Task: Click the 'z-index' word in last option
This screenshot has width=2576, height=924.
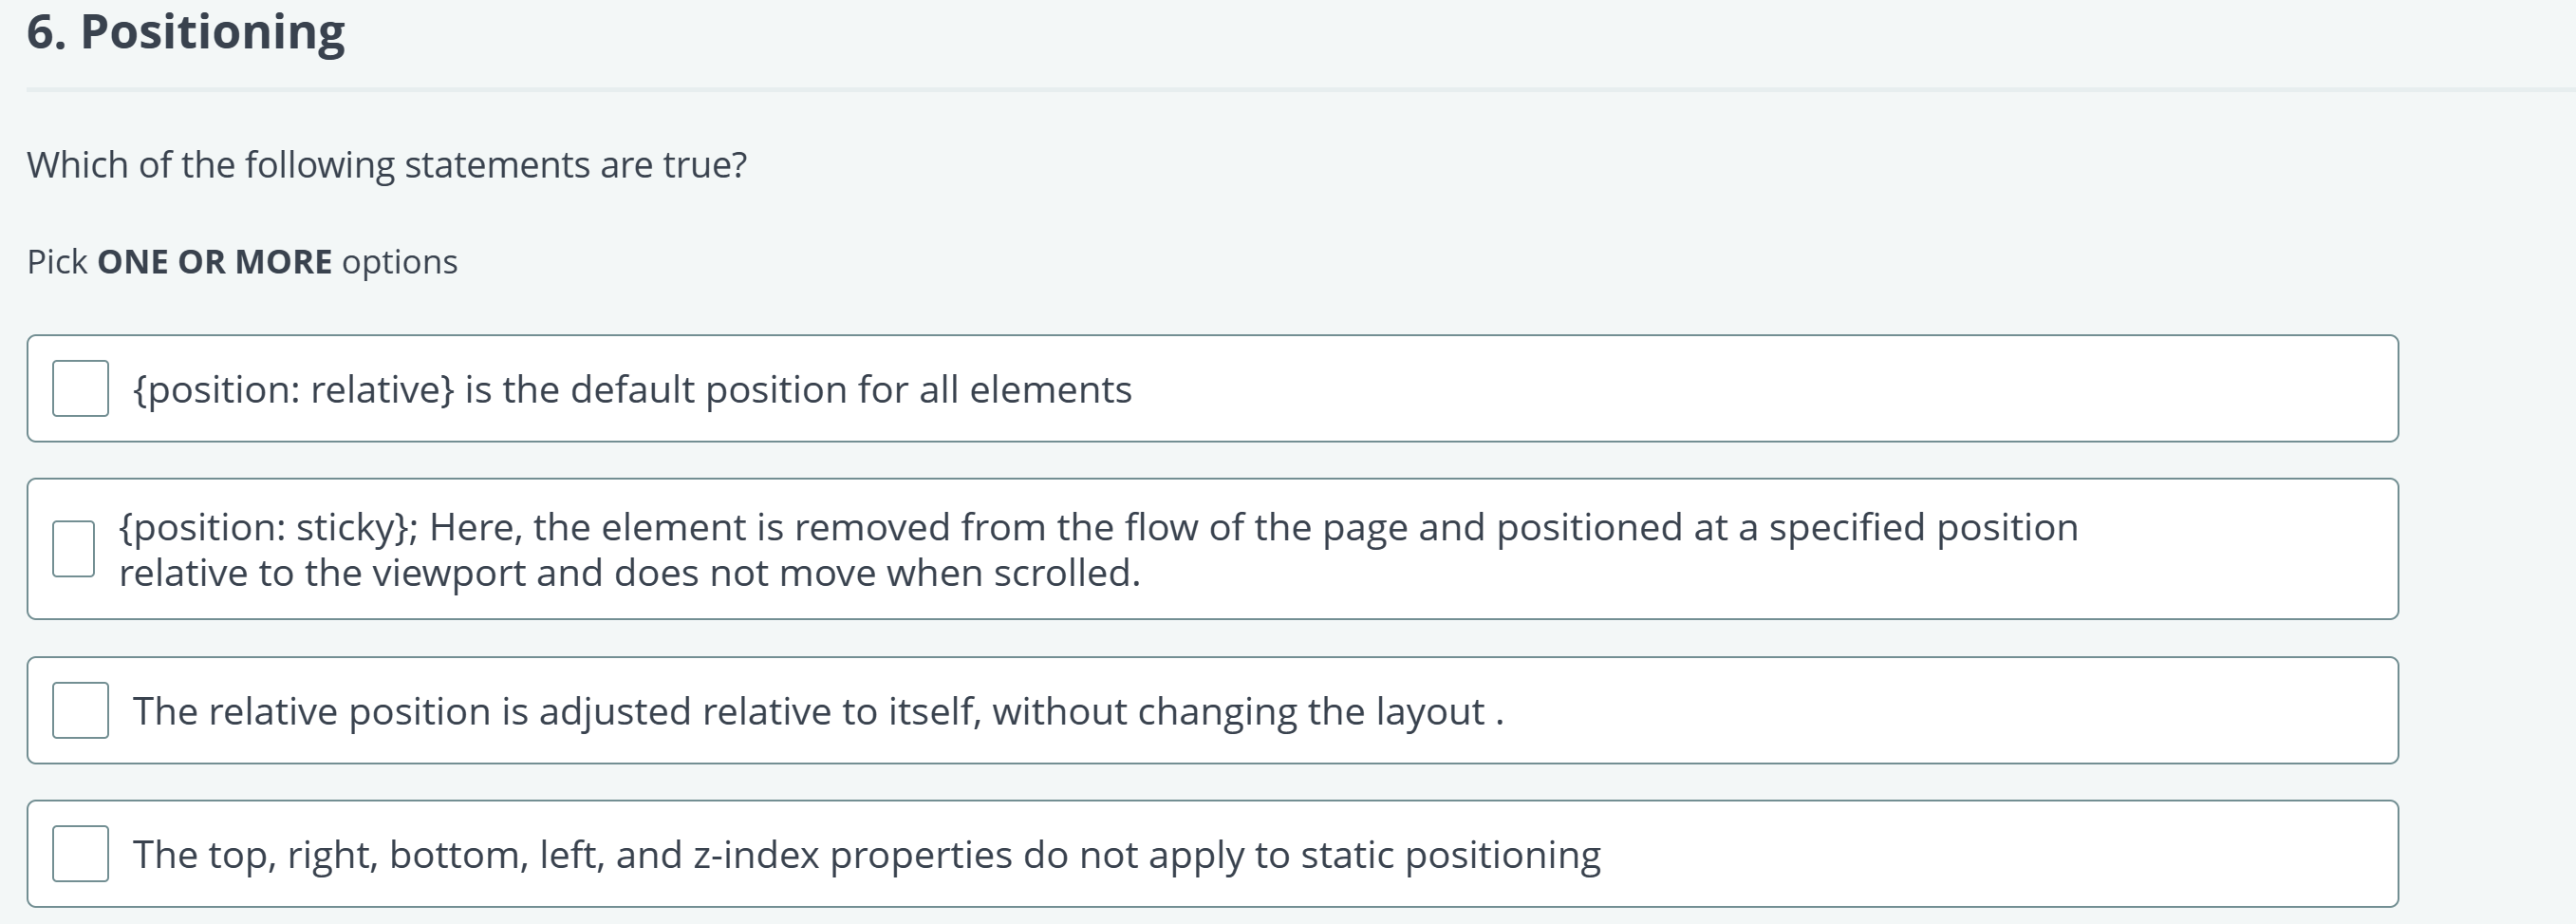Action: click(x=756, y=854)
